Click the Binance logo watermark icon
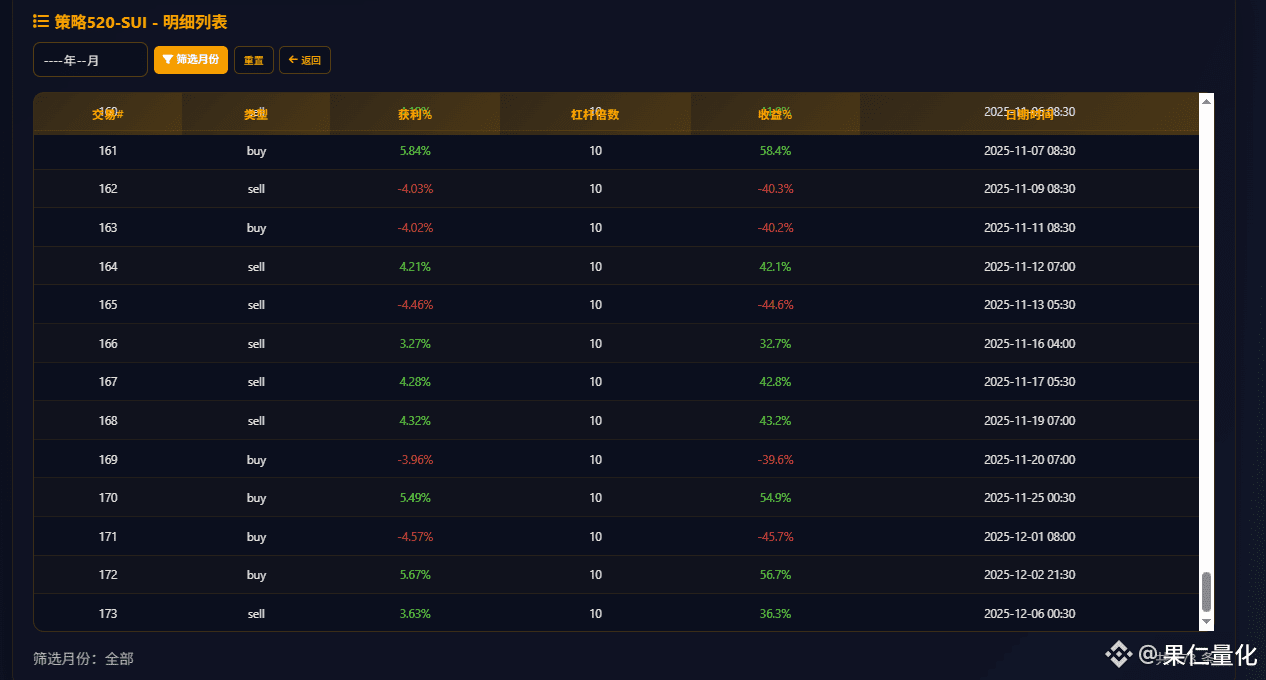 pos(1118,655)
